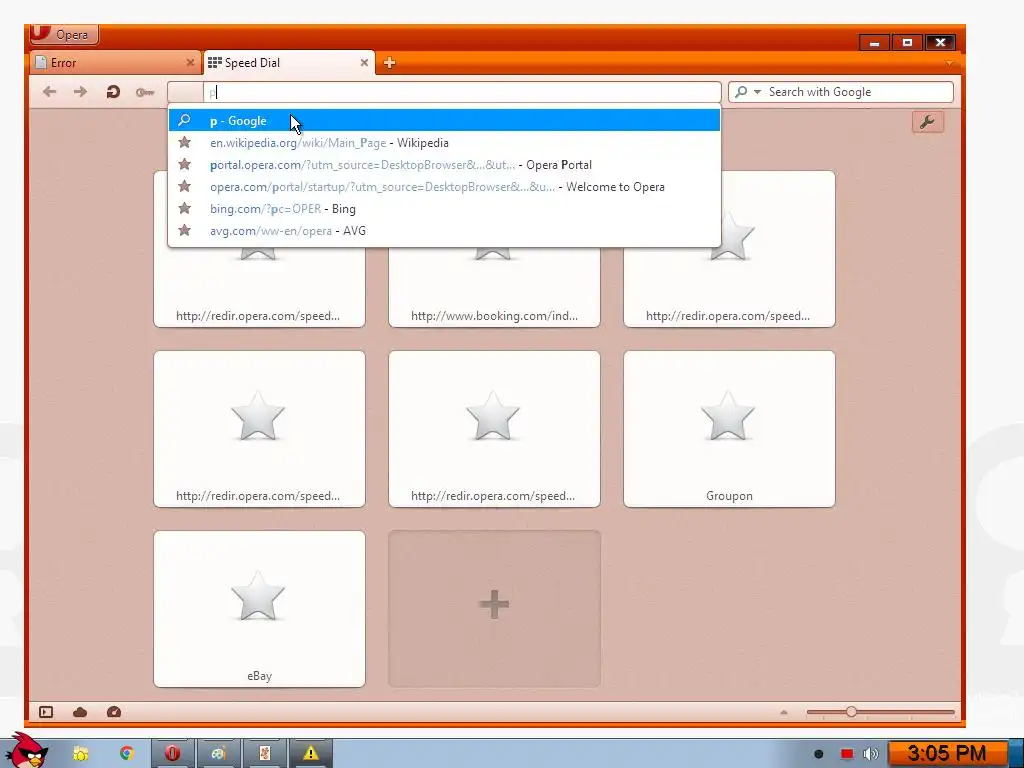The image size is (1024, 768).
Task: Click the volume speaker tray icon
Action: pyautogui.click(x=871, y=754)
